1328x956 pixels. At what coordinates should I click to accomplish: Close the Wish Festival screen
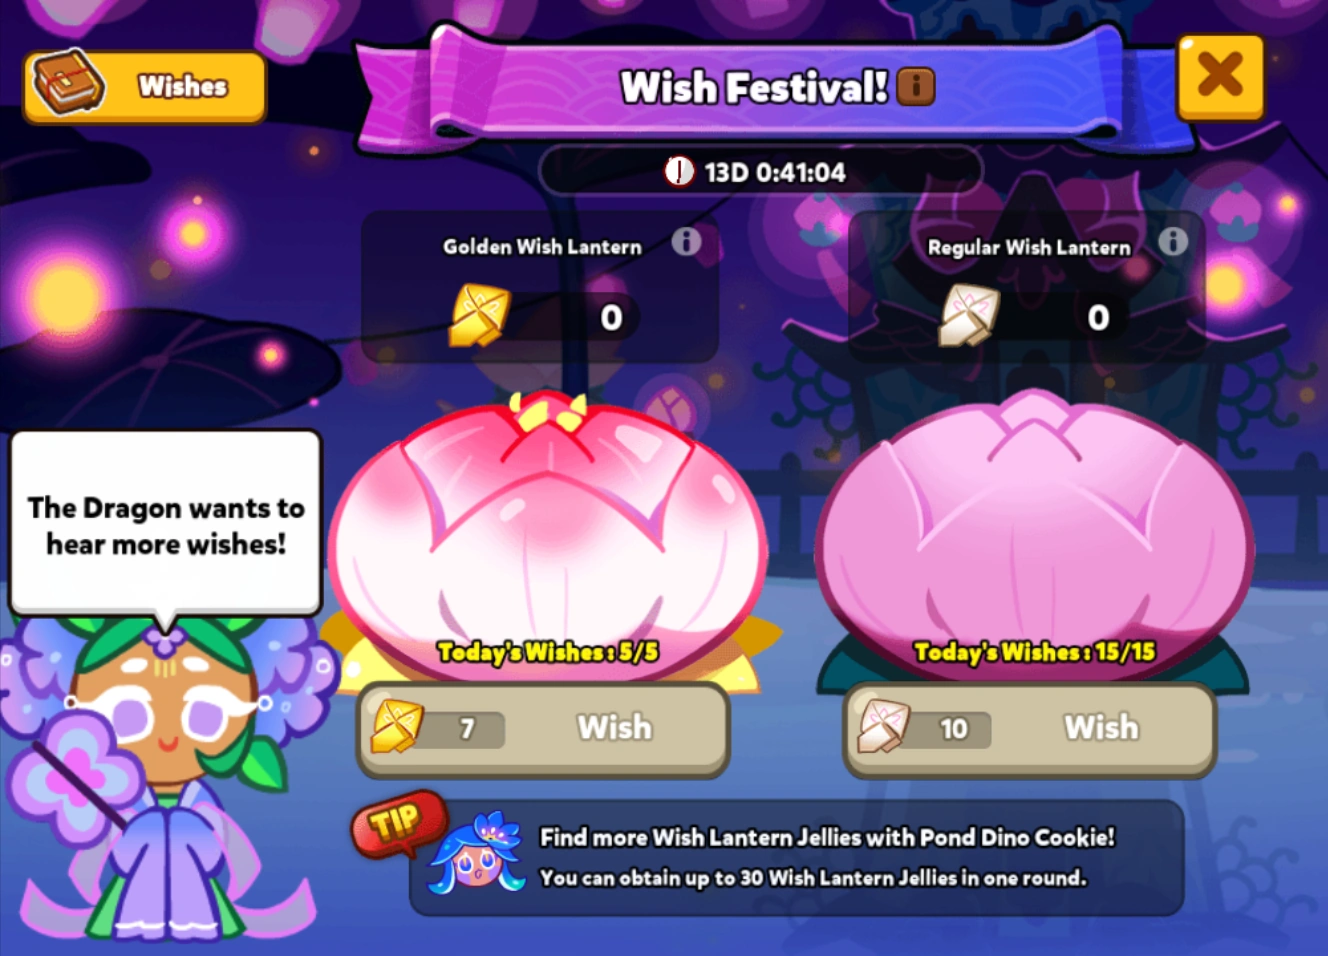coord(1221,77)
